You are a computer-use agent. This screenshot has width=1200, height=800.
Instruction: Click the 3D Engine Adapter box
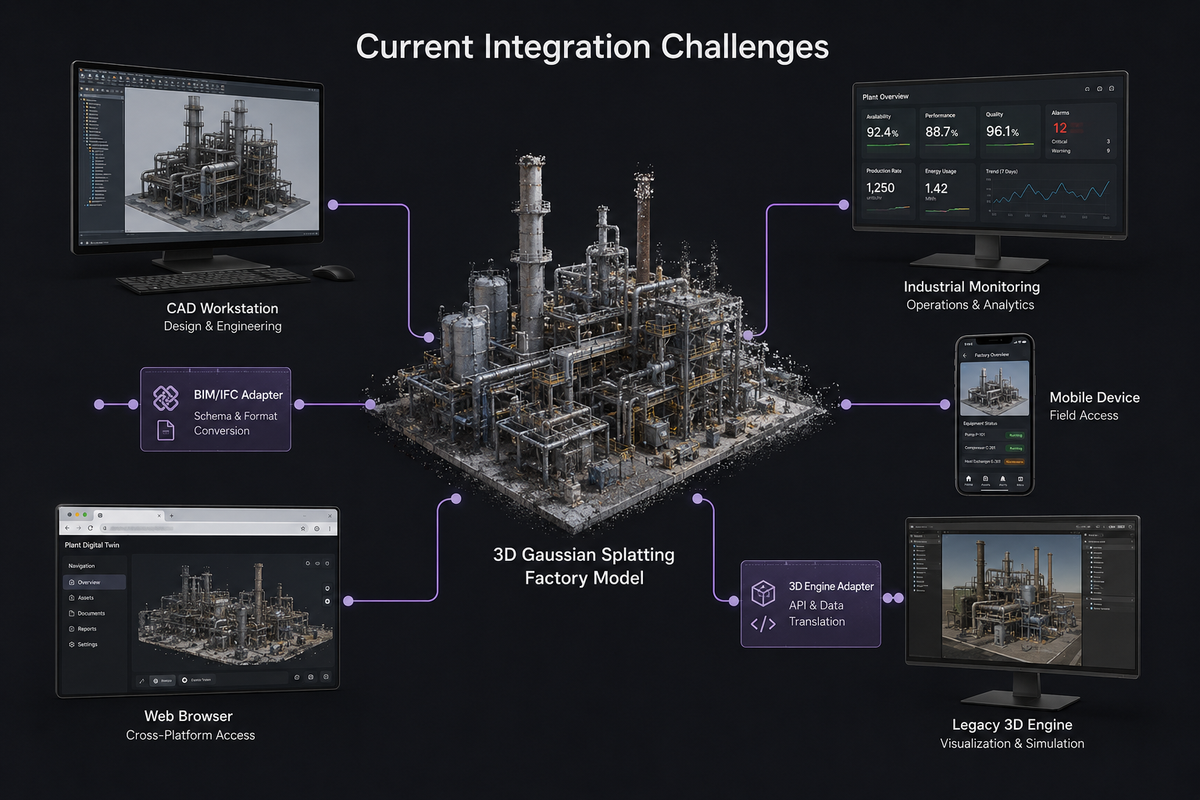tap(811, 603)
